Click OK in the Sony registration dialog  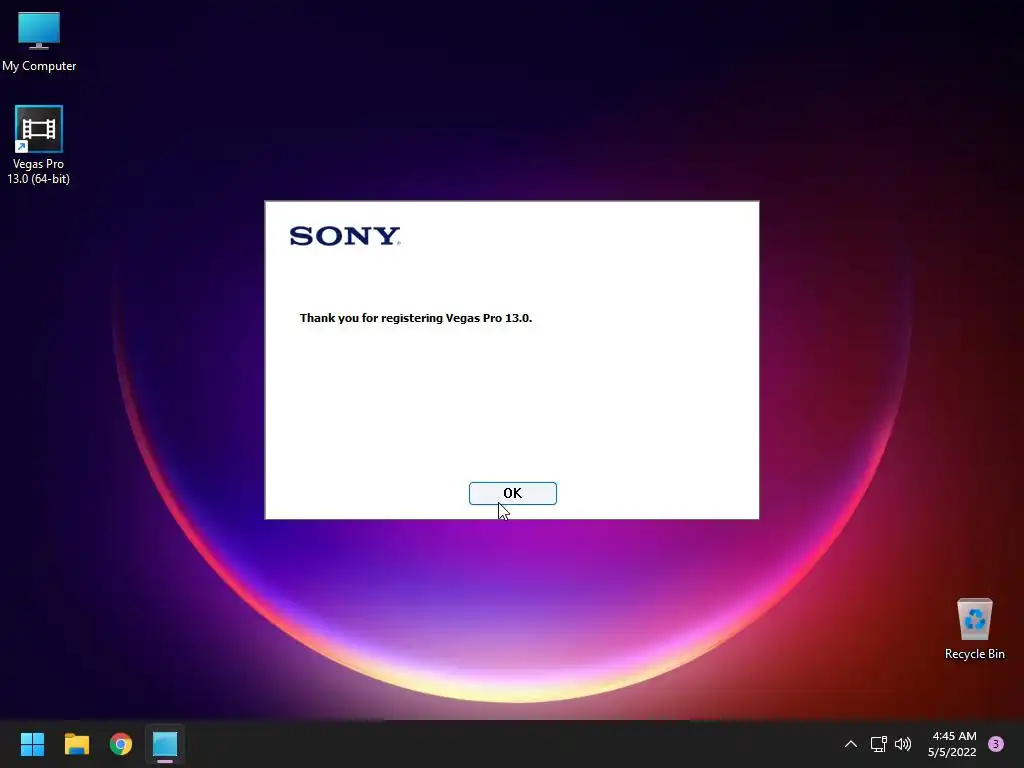click(x=513, y=493)
